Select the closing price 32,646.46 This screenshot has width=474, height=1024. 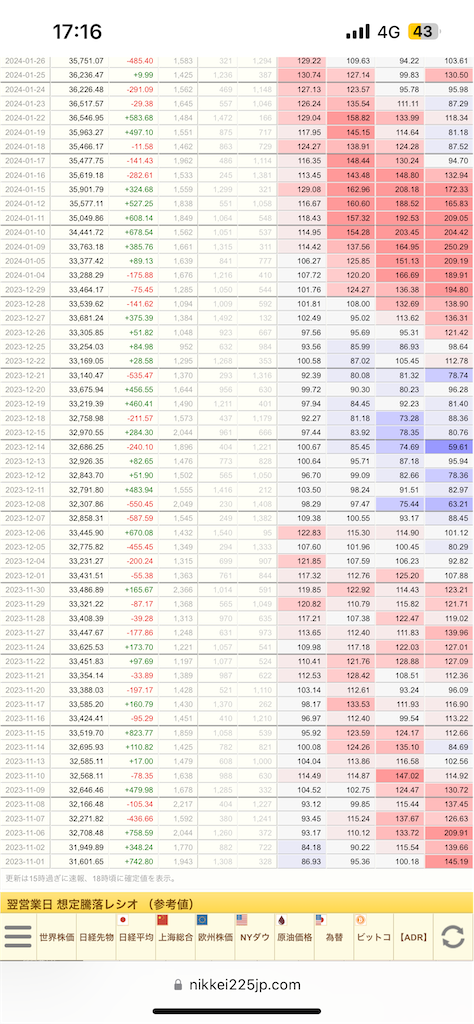click(x=86, y=789)
